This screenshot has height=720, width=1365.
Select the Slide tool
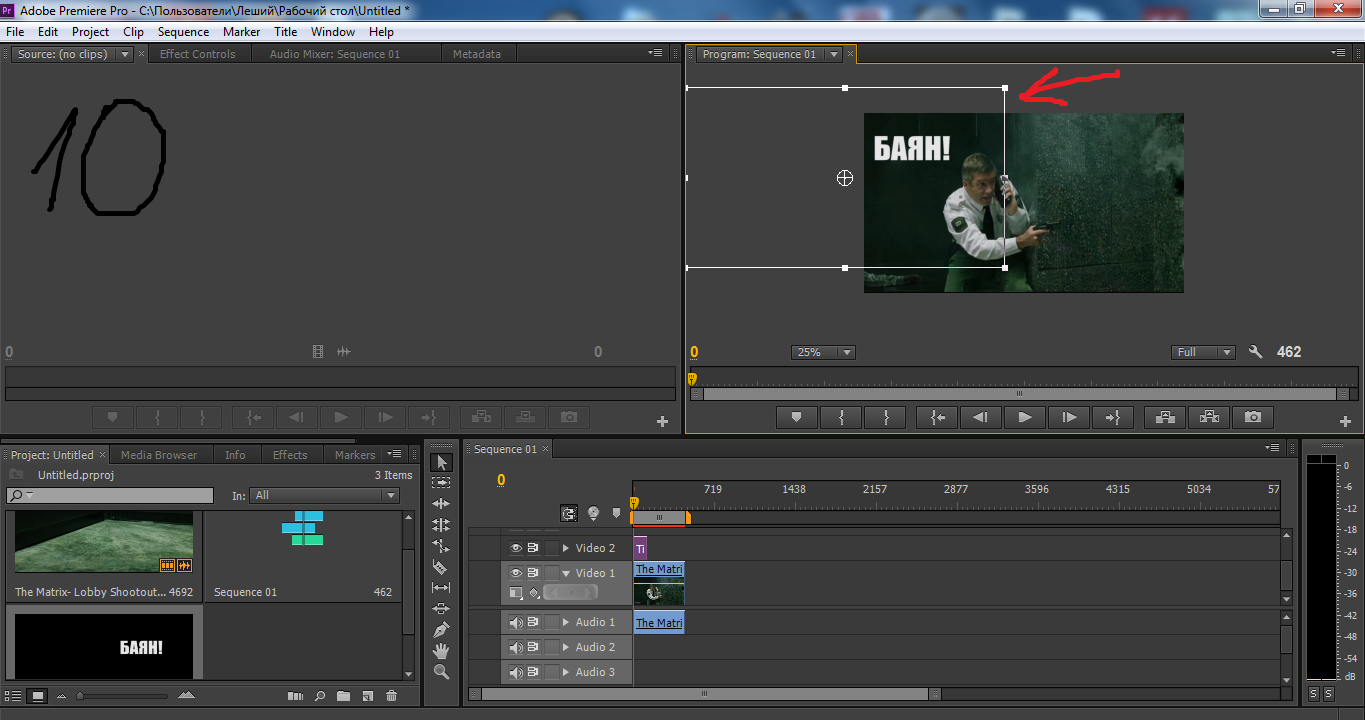[x=441, y=609]
